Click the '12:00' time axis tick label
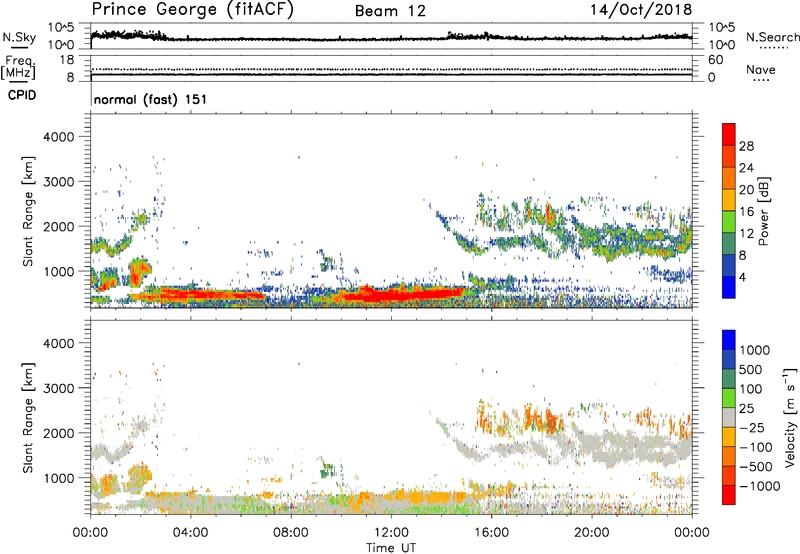Viewport: 800px width, 554px height. 391,533
